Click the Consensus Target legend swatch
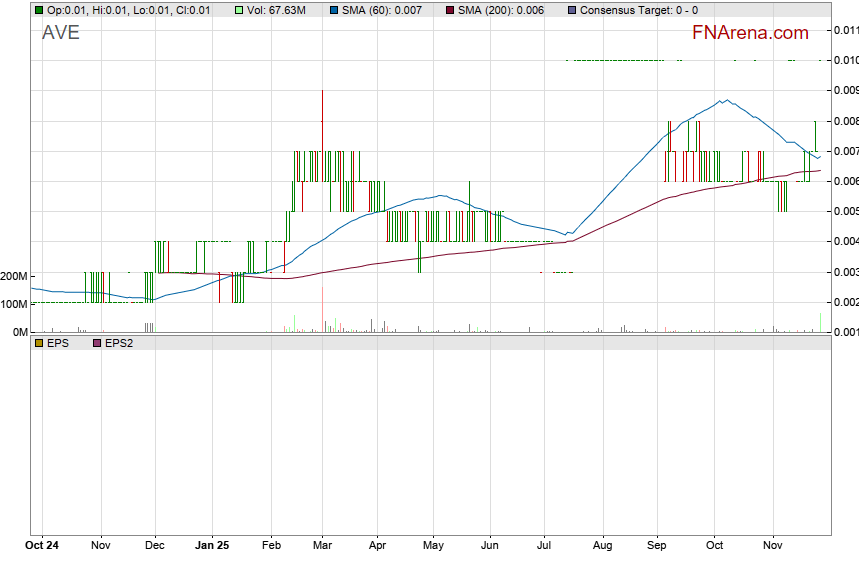The height and width of the screenshot is (566, 859). coord(571,10)
